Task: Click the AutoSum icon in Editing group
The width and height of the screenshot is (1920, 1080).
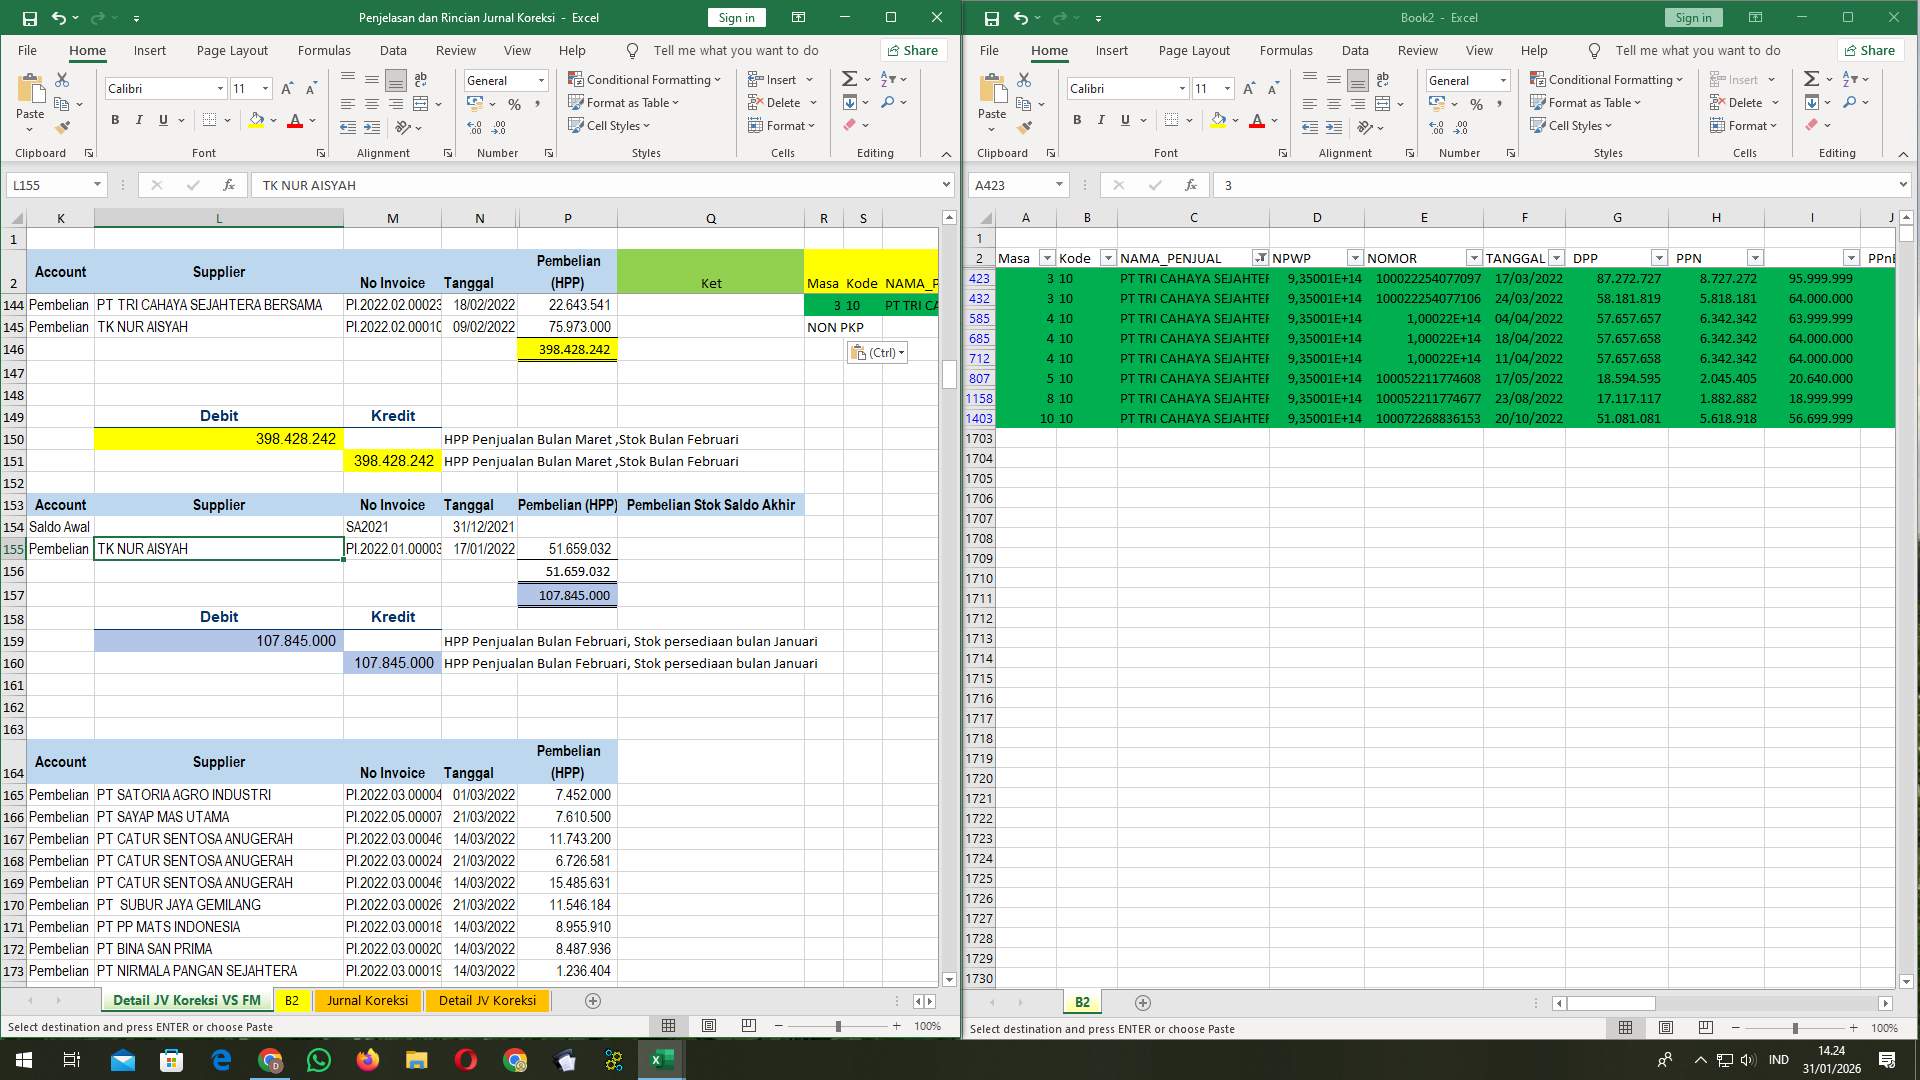Action: pyautogui.click(x=847, y=78)
